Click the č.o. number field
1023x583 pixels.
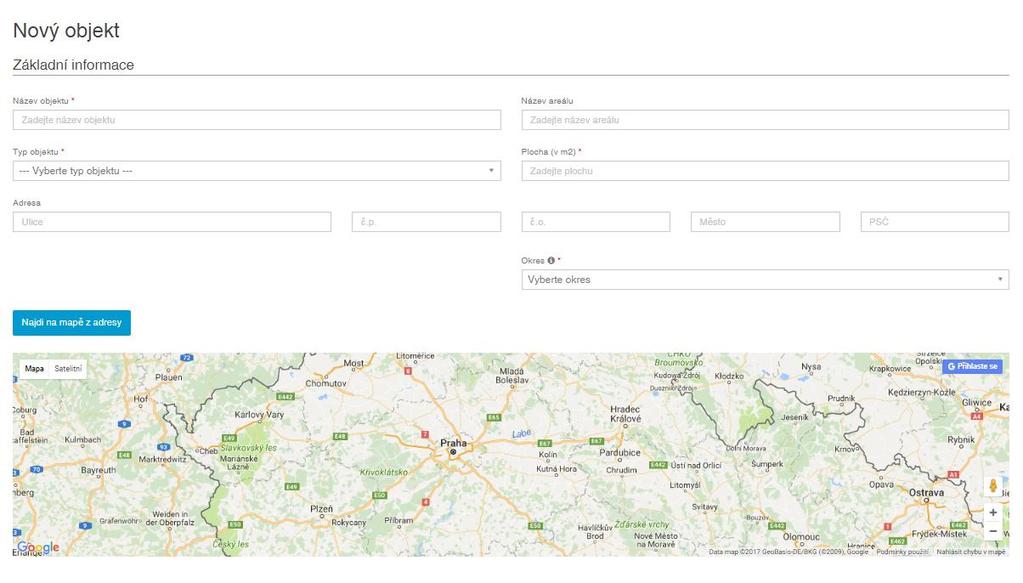596,222
